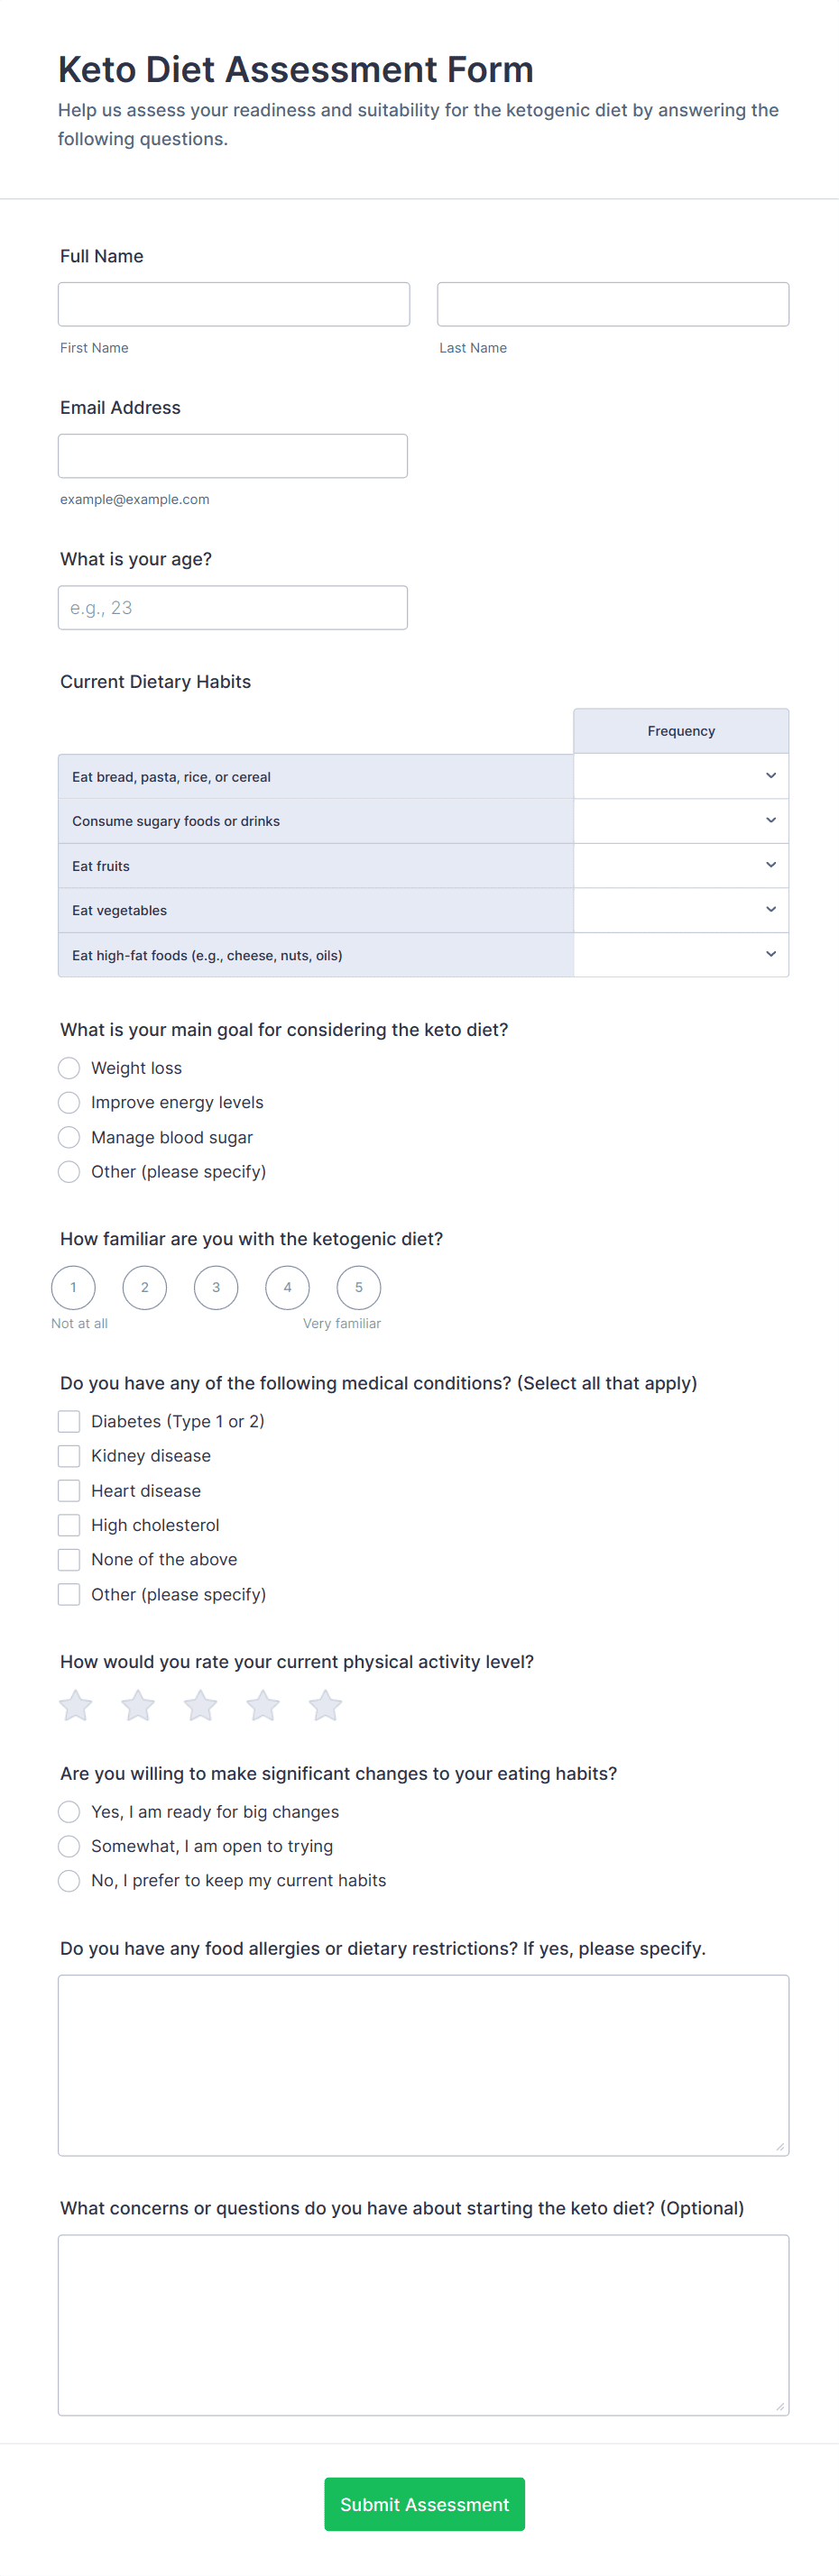Select the Weight loss radio option
The image size is (839, 2576).
pyautogui.click(x=69, y=1068)
